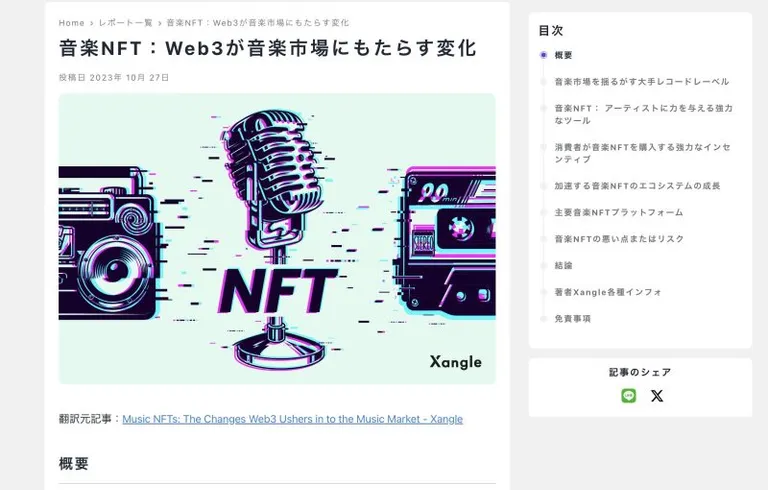Click the NFT microphone hero image
Viewport: 768px width, 490px height.
[x=277, y=239]
